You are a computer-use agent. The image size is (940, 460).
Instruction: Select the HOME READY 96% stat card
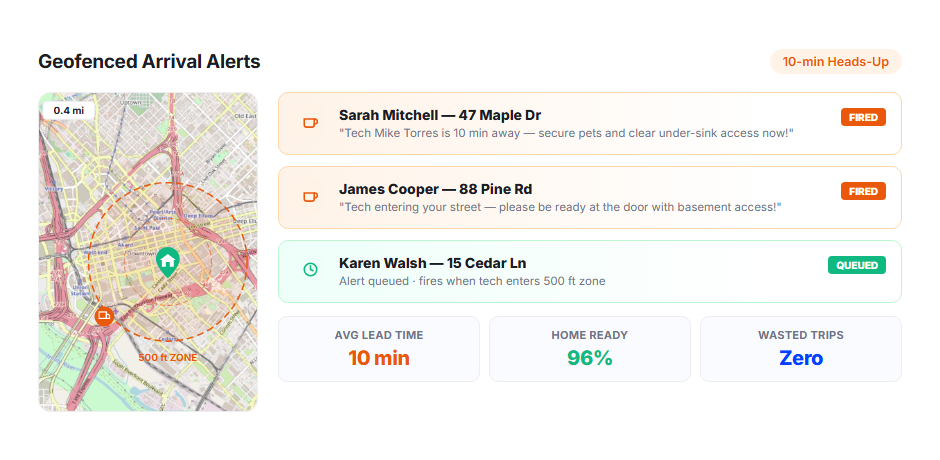click(590, 349)
